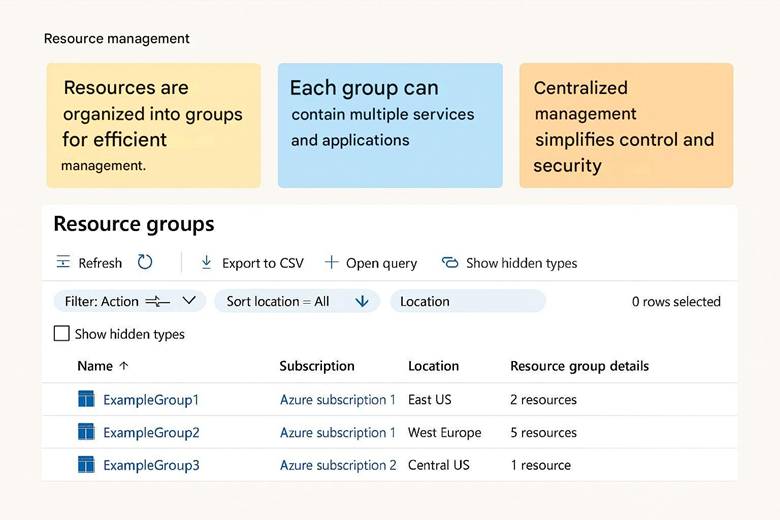This screenshot has width=780, height=520.
Task: Click the plus icon for Open query
Action: click(x=331, y=262)
